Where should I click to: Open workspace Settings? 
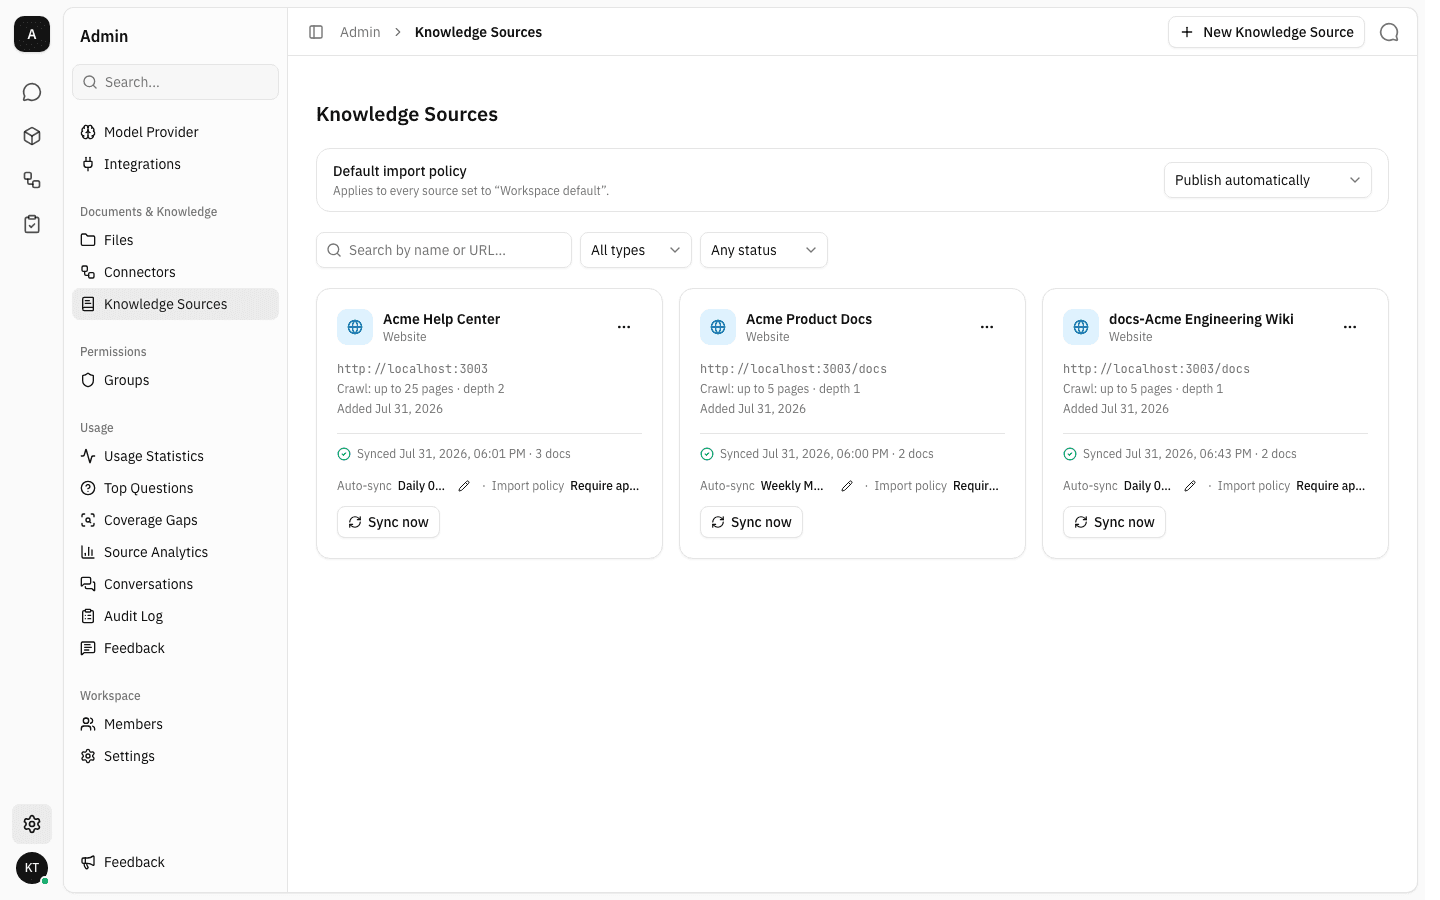click(175, 756)
